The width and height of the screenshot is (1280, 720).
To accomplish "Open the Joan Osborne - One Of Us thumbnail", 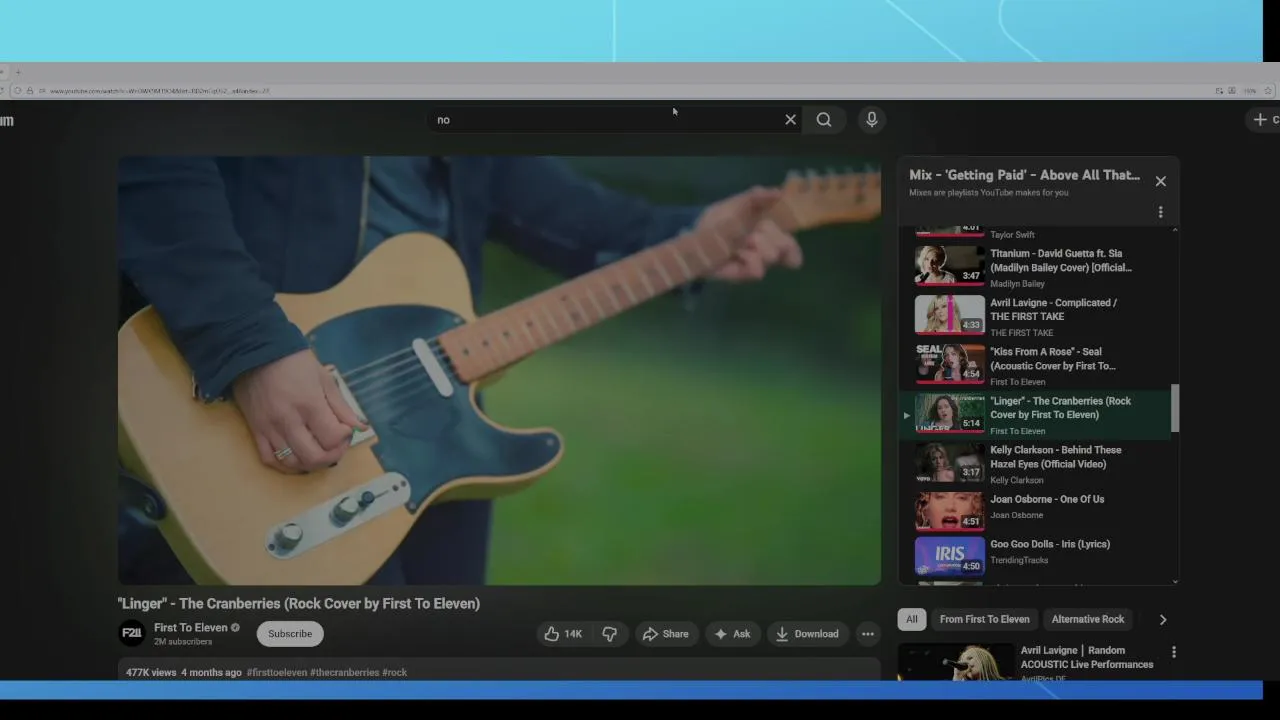I will point(950,511).
